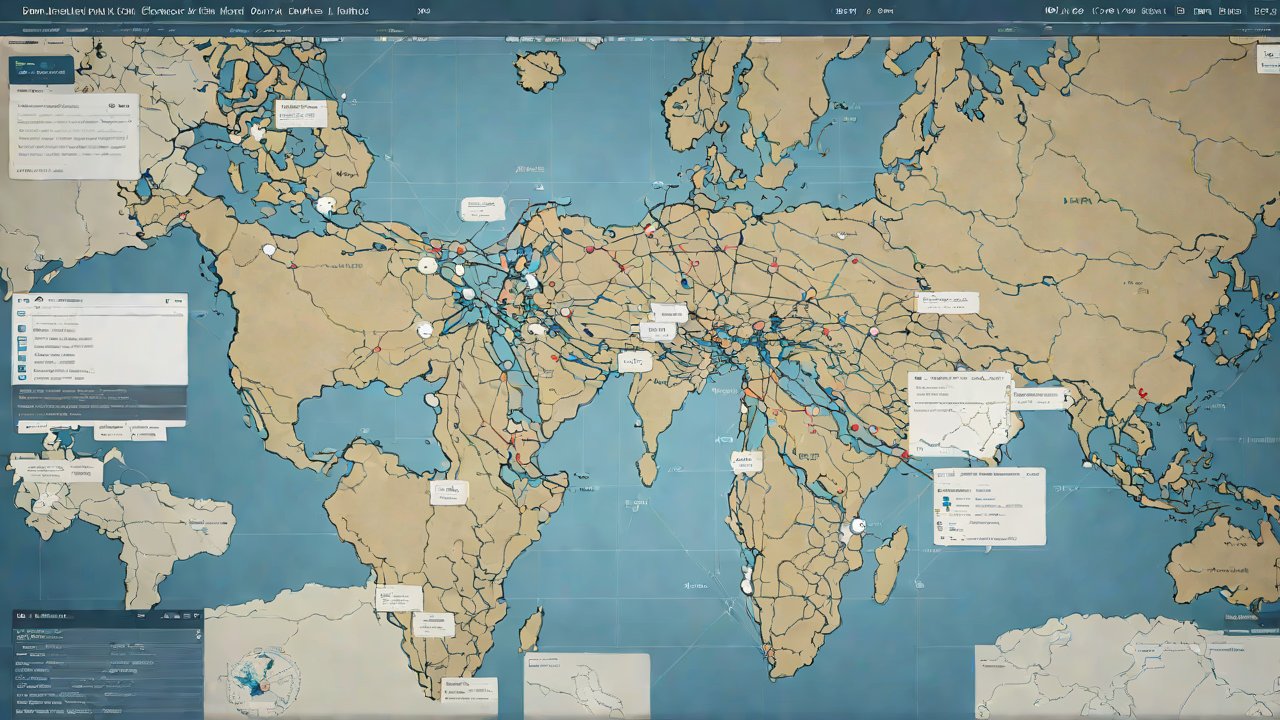Viewport: 1280px width, 720px height.
Task: Click the label callout over Central Asia
Action: click(x=946, y=302)
